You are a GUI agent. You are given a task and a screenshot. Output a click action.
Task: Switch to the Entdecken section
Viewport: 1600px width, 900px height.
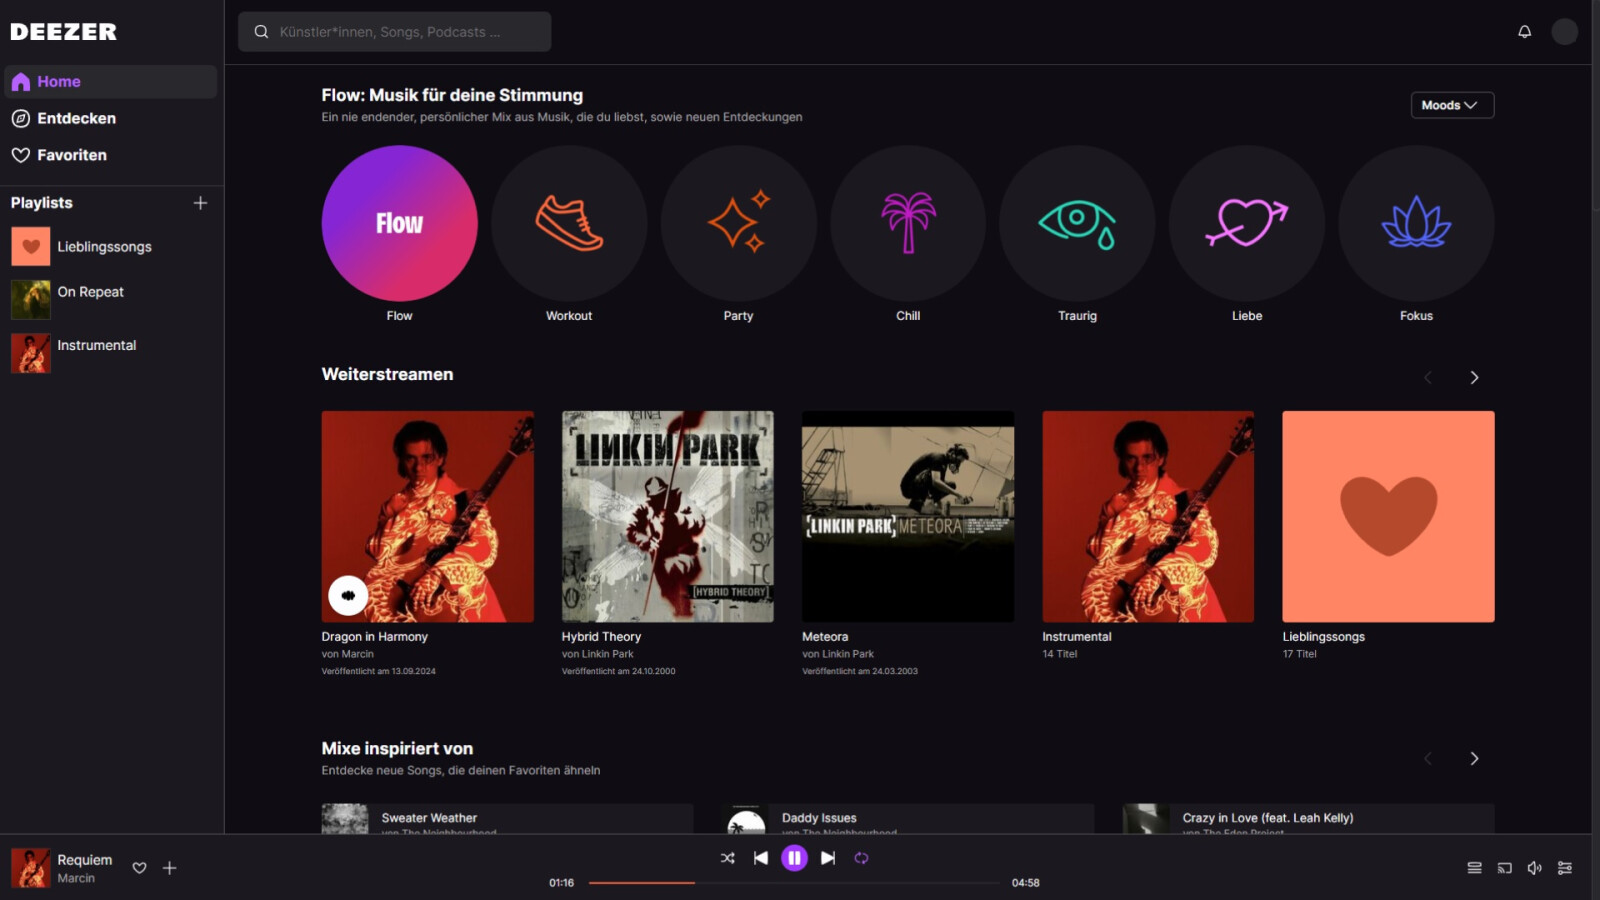click(x=75, y=118)
